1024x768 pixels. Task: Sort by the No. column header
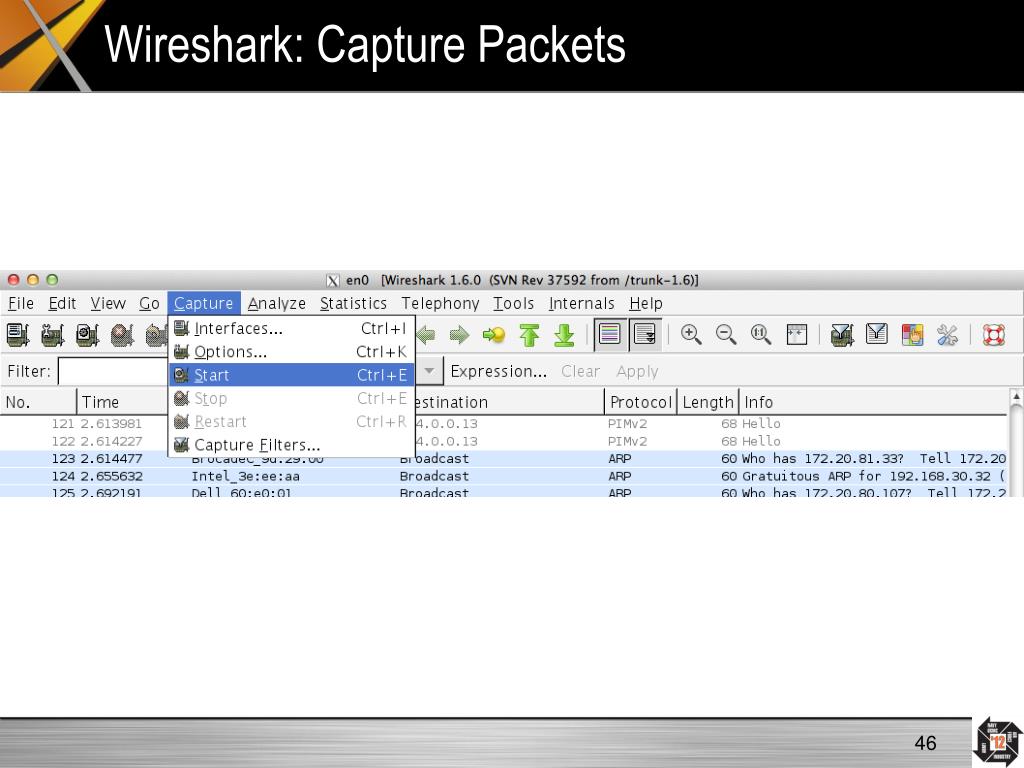[39, 402]
